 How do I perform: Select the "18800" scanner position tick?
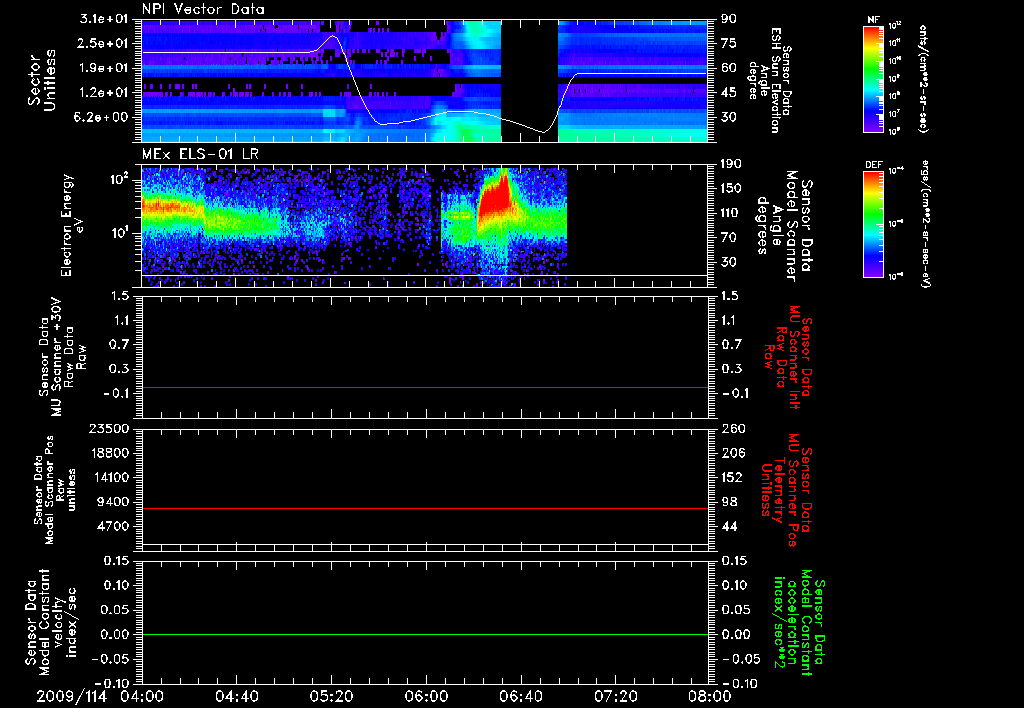(x=108, y=453)
